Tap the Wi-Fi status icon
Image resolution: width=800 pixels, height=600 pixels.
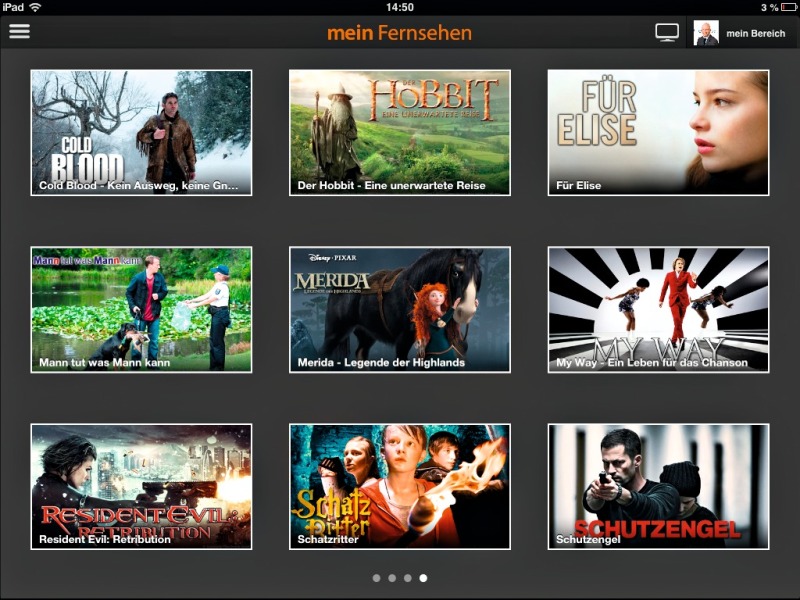click(x=35, y=7)
